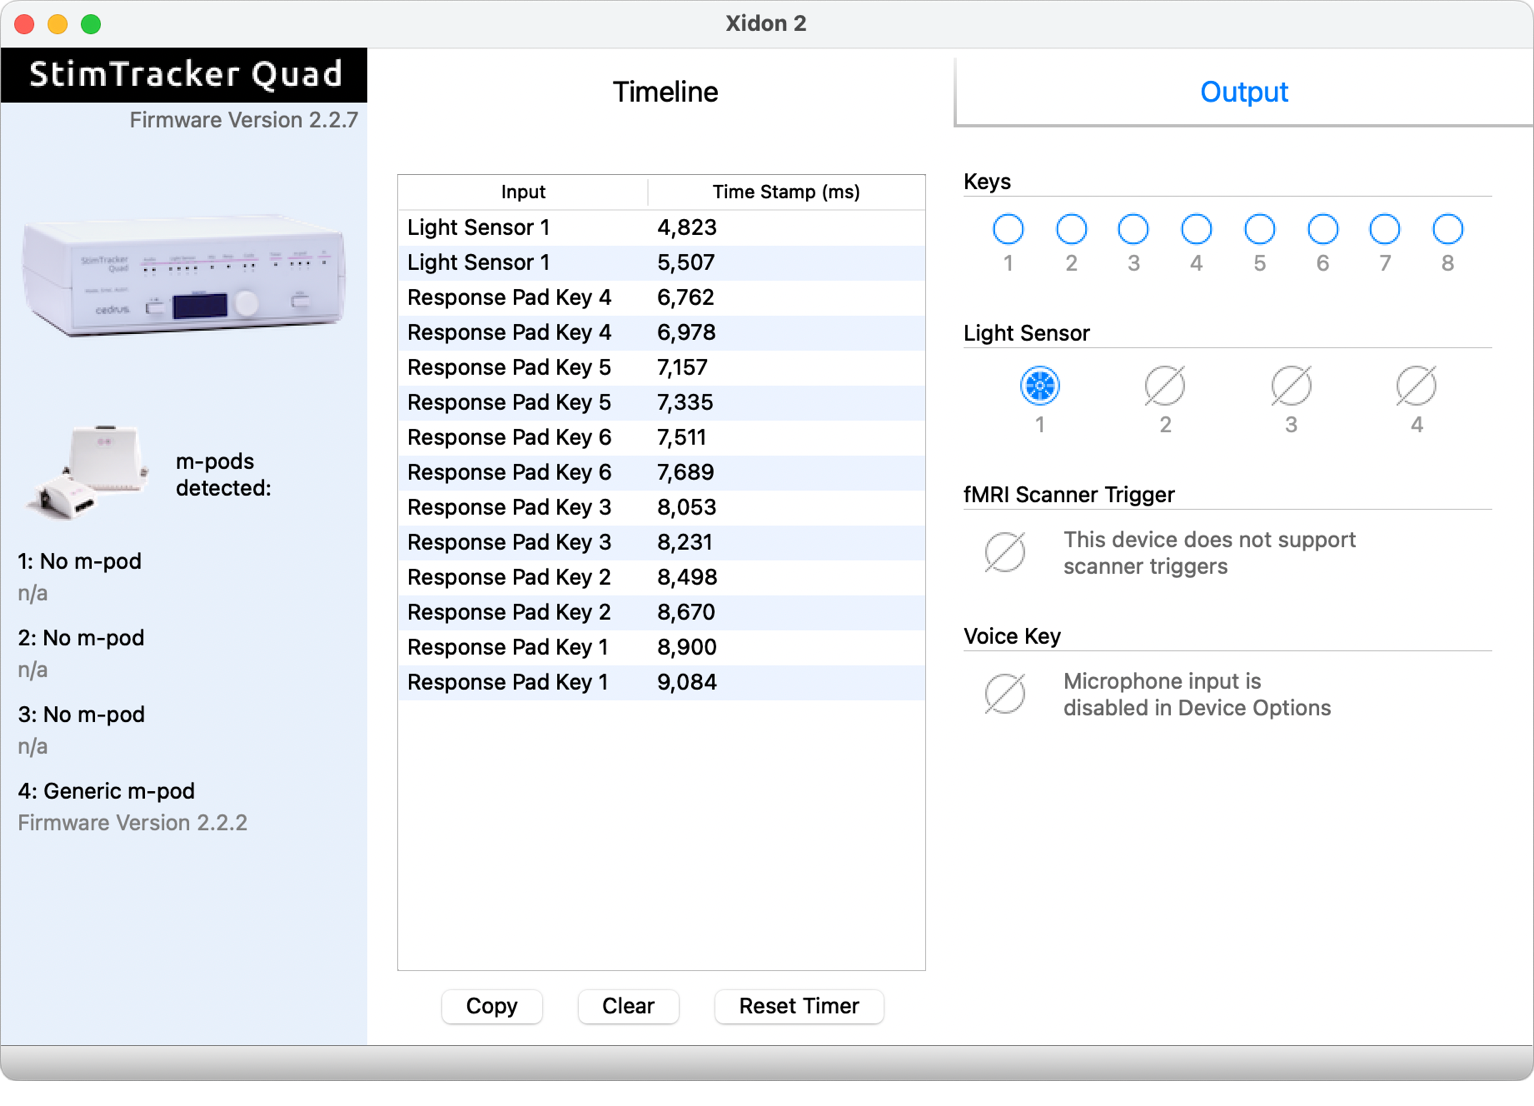Switch to the Output tab

(x=1243, y=92)
